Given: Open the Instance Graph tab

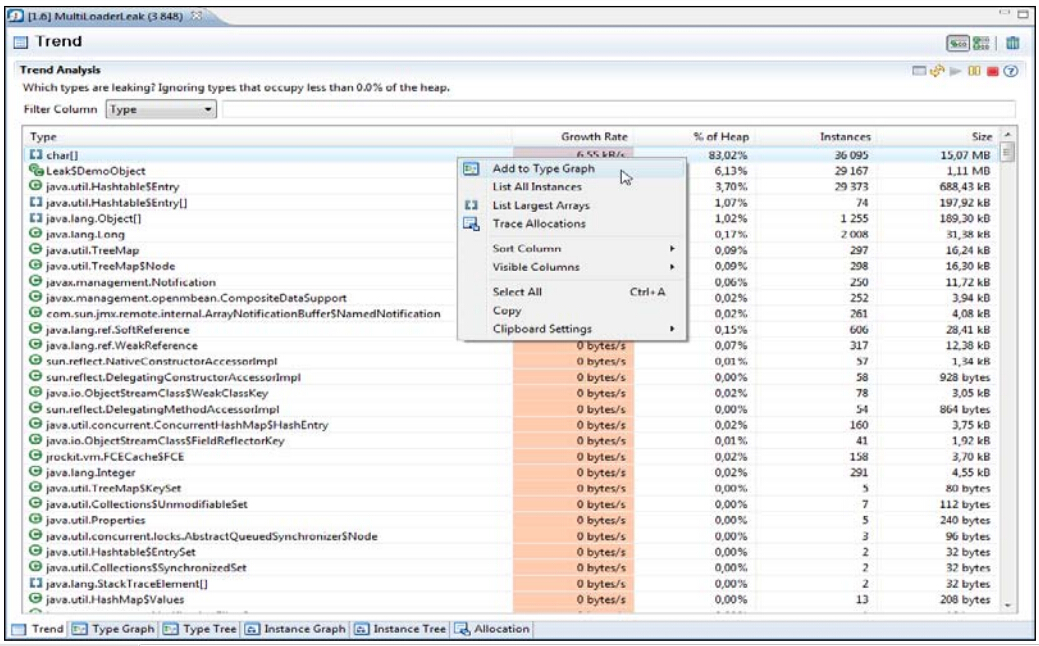Looking at the screenshot, I should click(x=296, y=629).
